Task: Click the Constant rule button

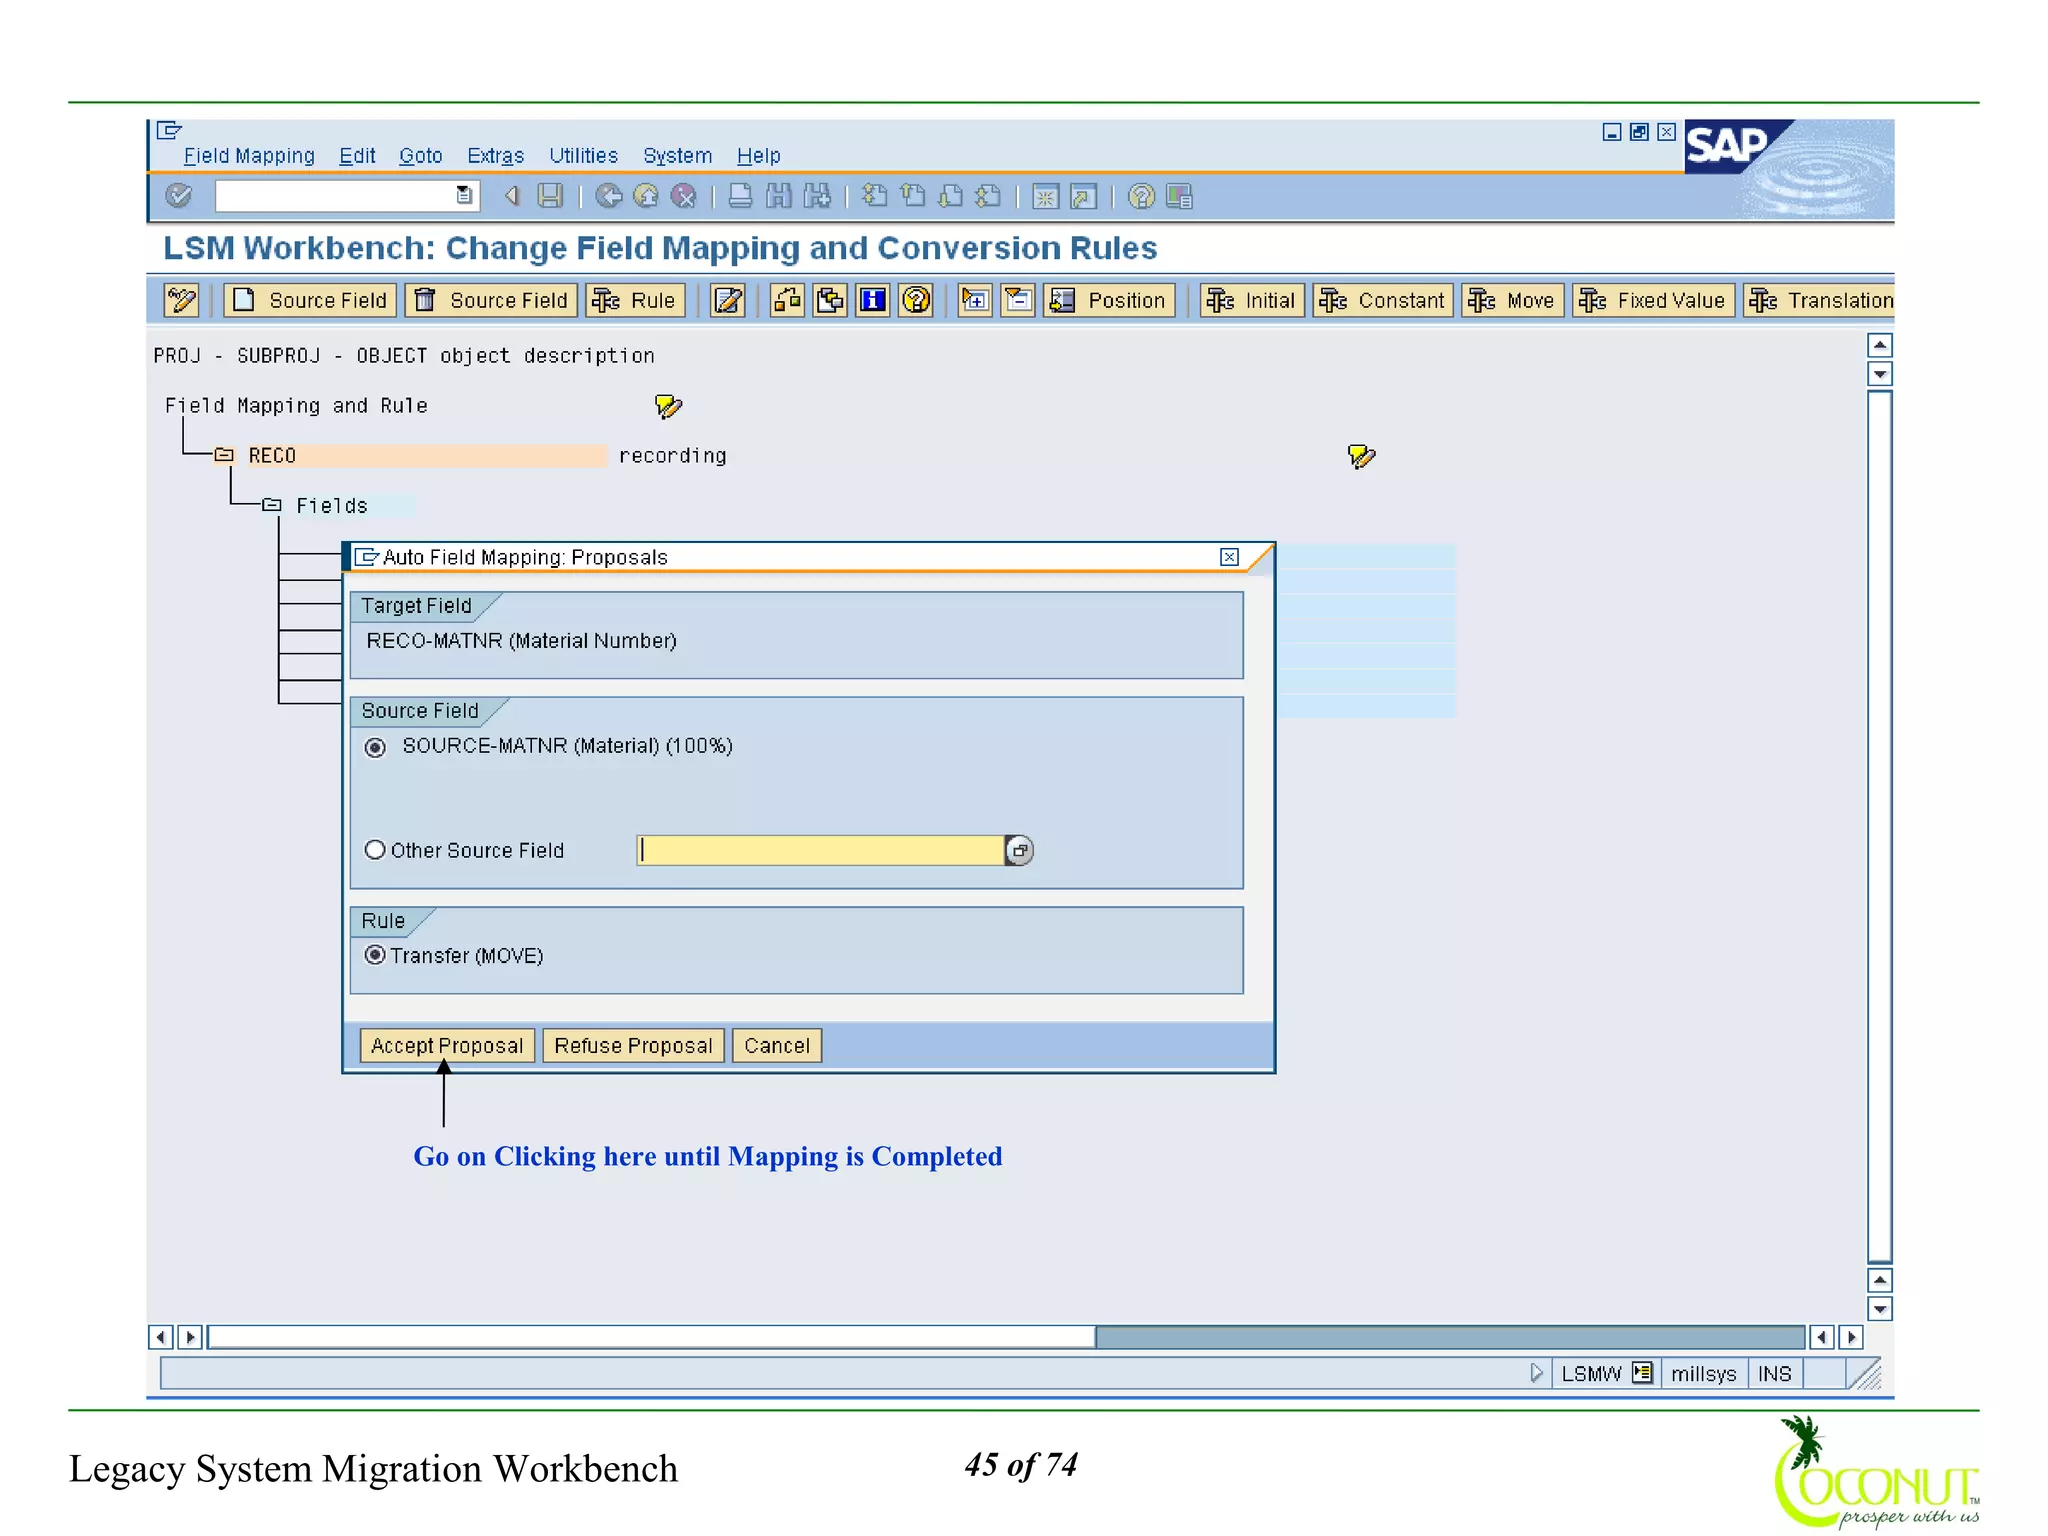Action: (x=1383, y=300)
